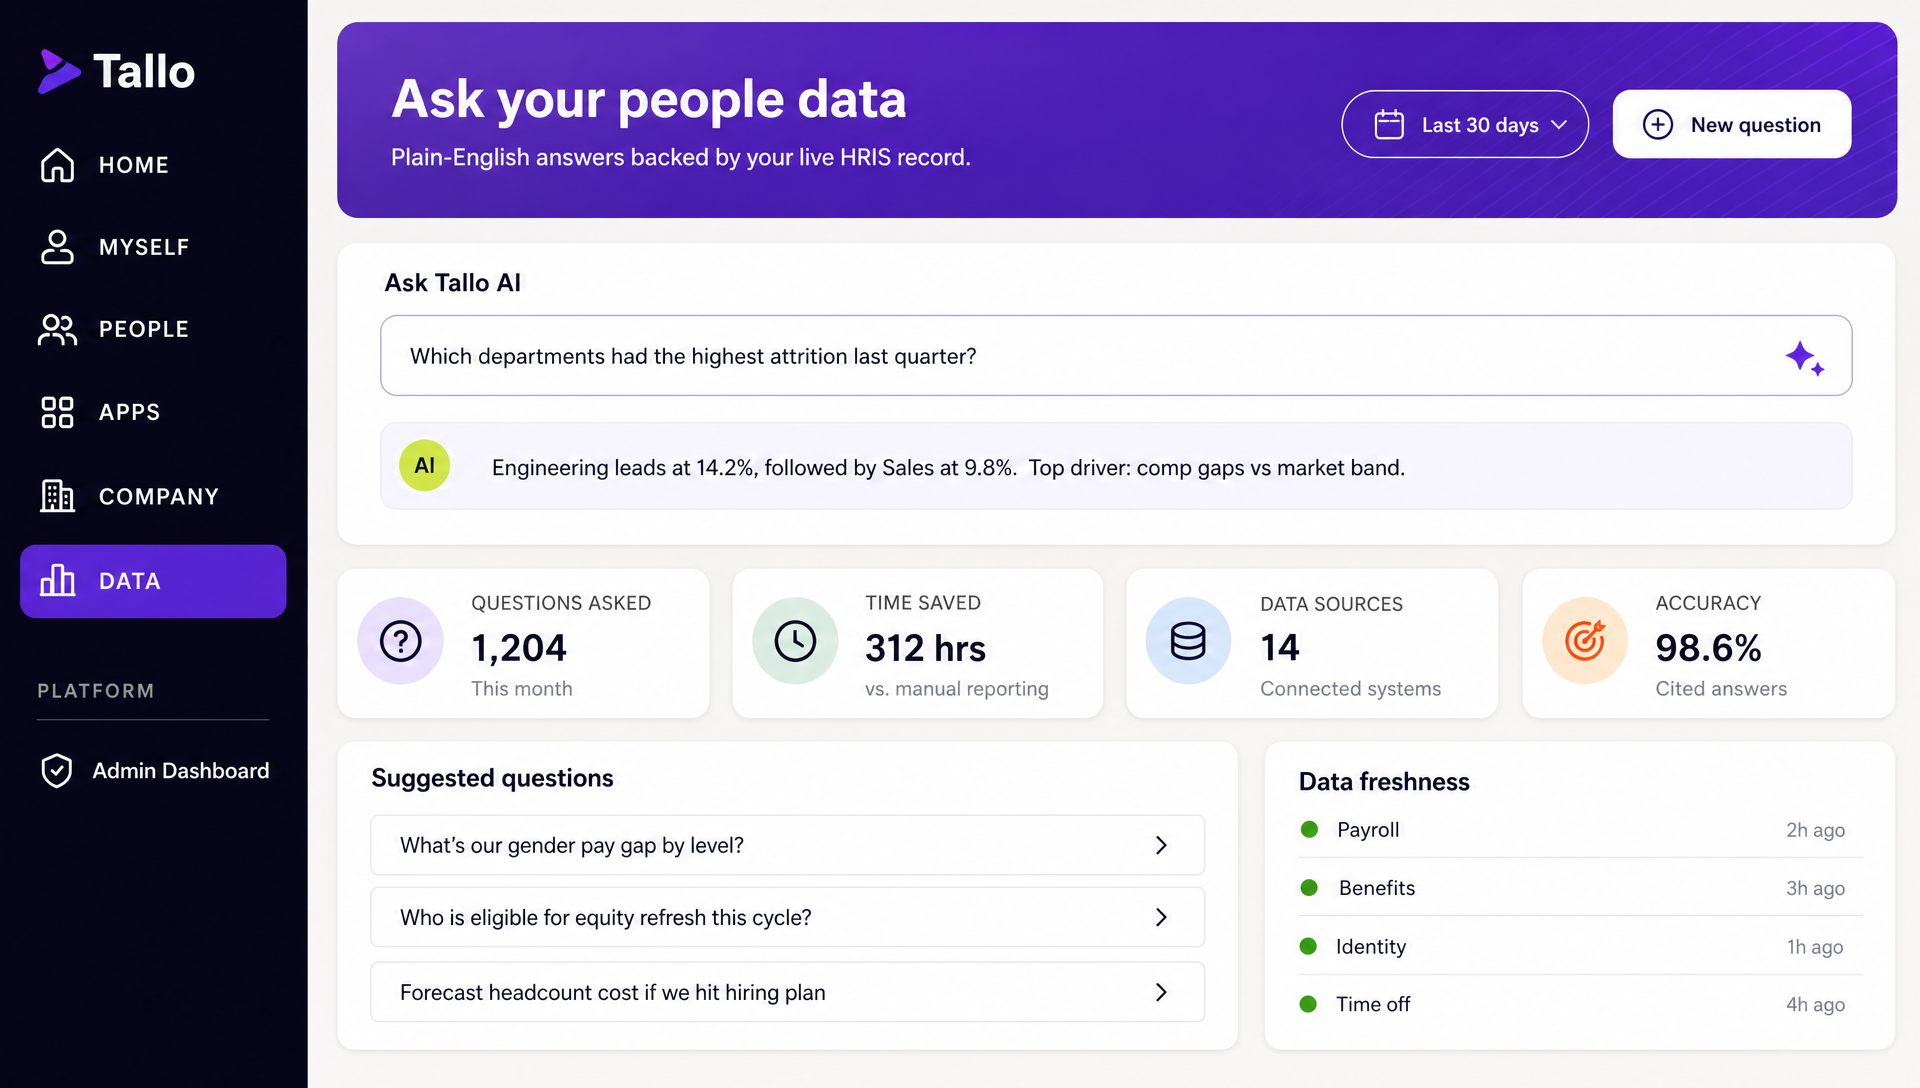1920x1088 pixels.
Task: Click the green status dot for Time off
Action: [x=1308, y=1004]
